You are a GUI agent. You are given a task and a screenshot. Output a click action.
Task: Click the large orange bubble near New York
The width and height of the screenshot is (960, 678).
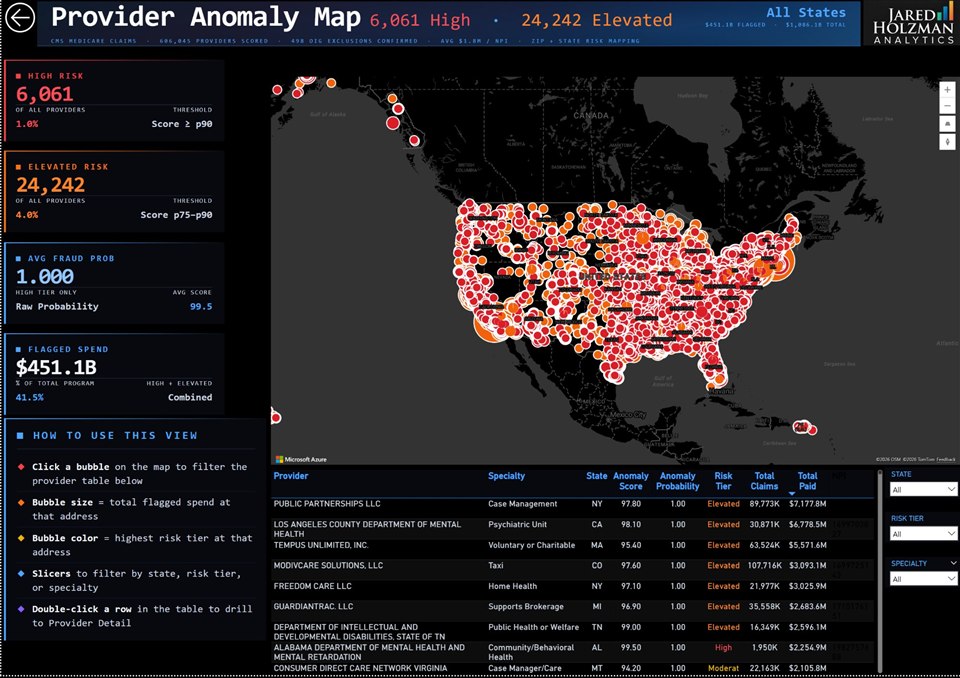click(781, 265)
